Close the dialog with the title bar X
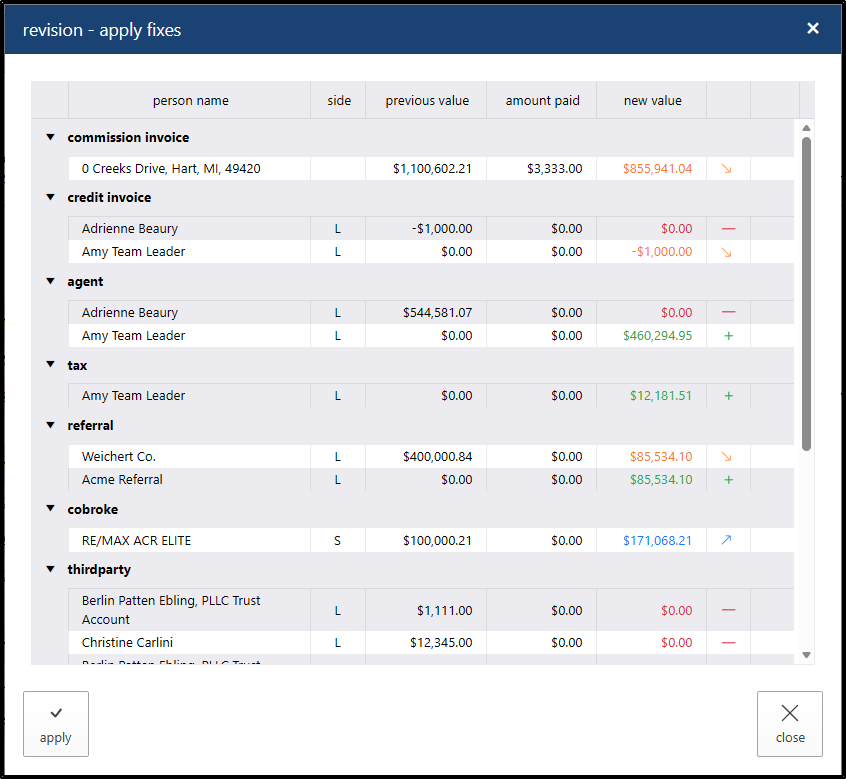The height and width of the screenshot is (779, 846). [x=813, y=29]
